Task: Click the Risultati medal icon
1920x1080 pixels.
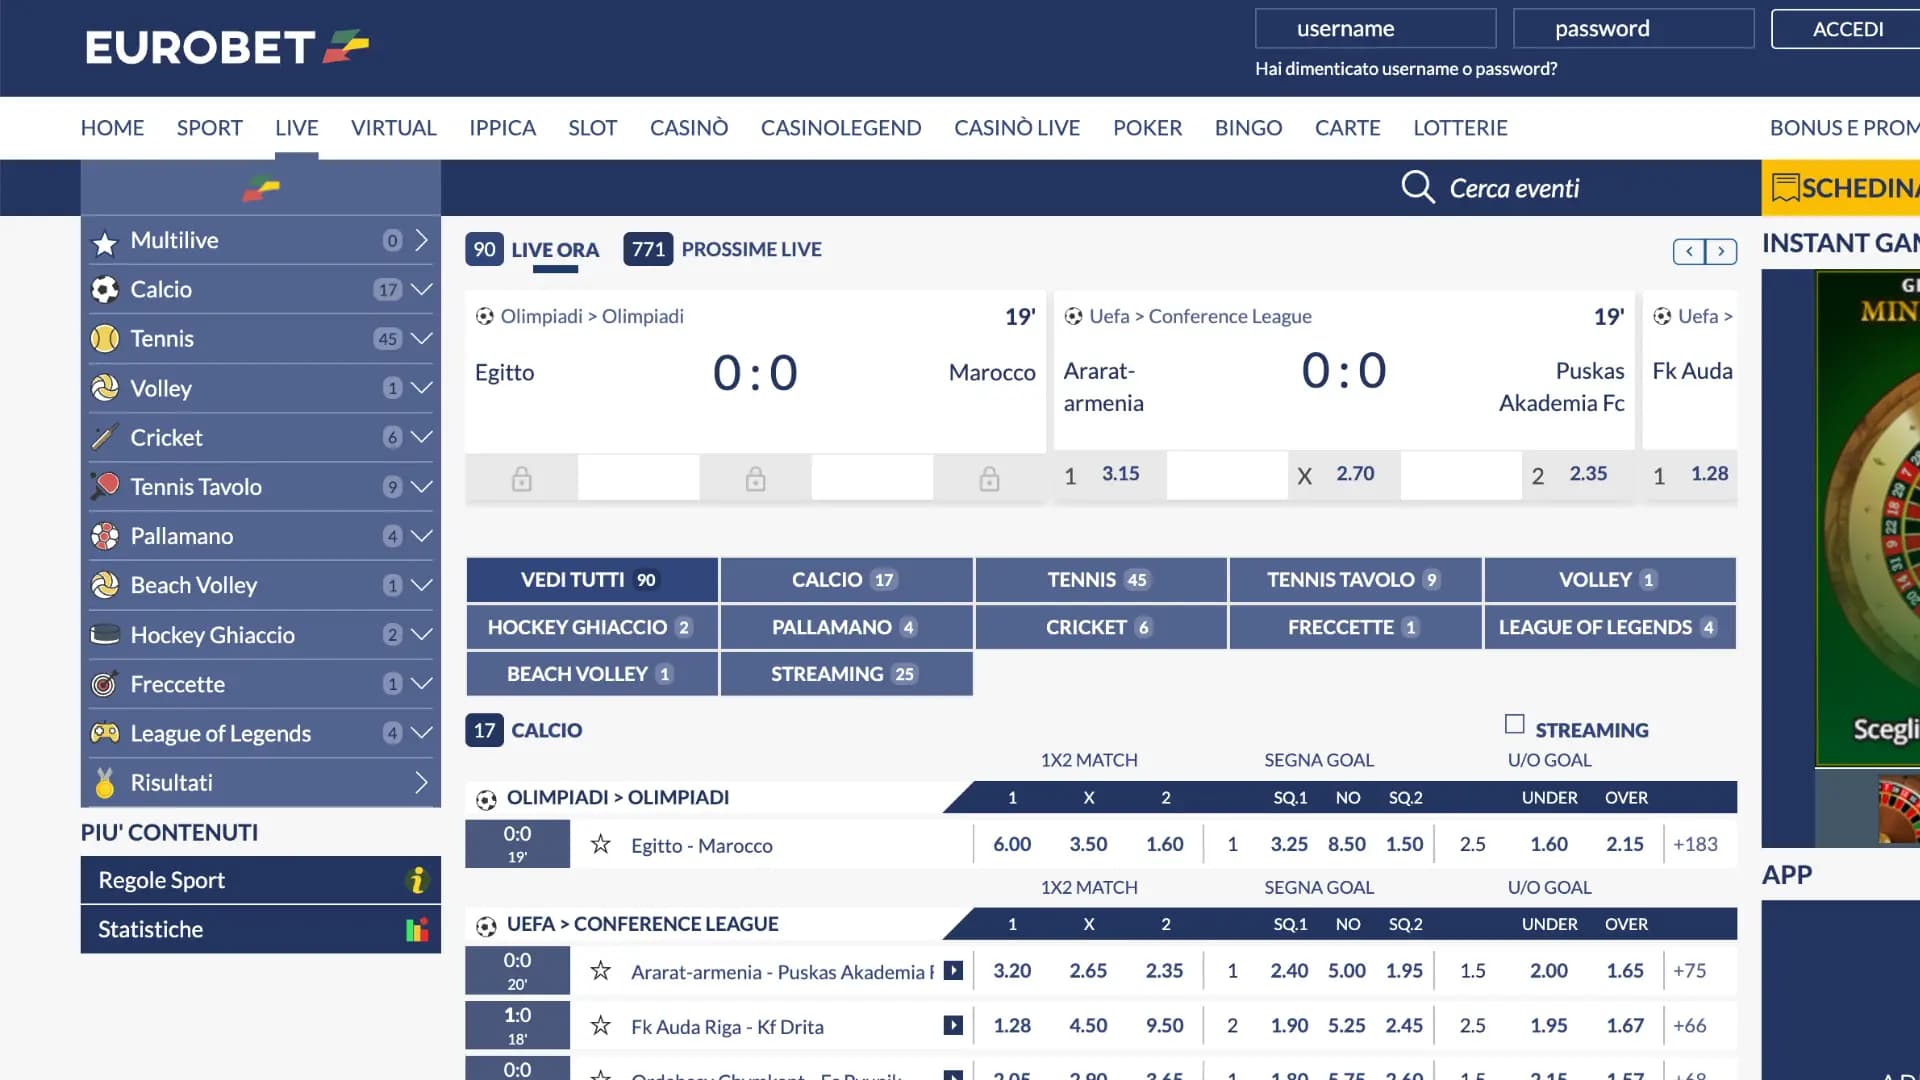Action: (x=104, y=783)
